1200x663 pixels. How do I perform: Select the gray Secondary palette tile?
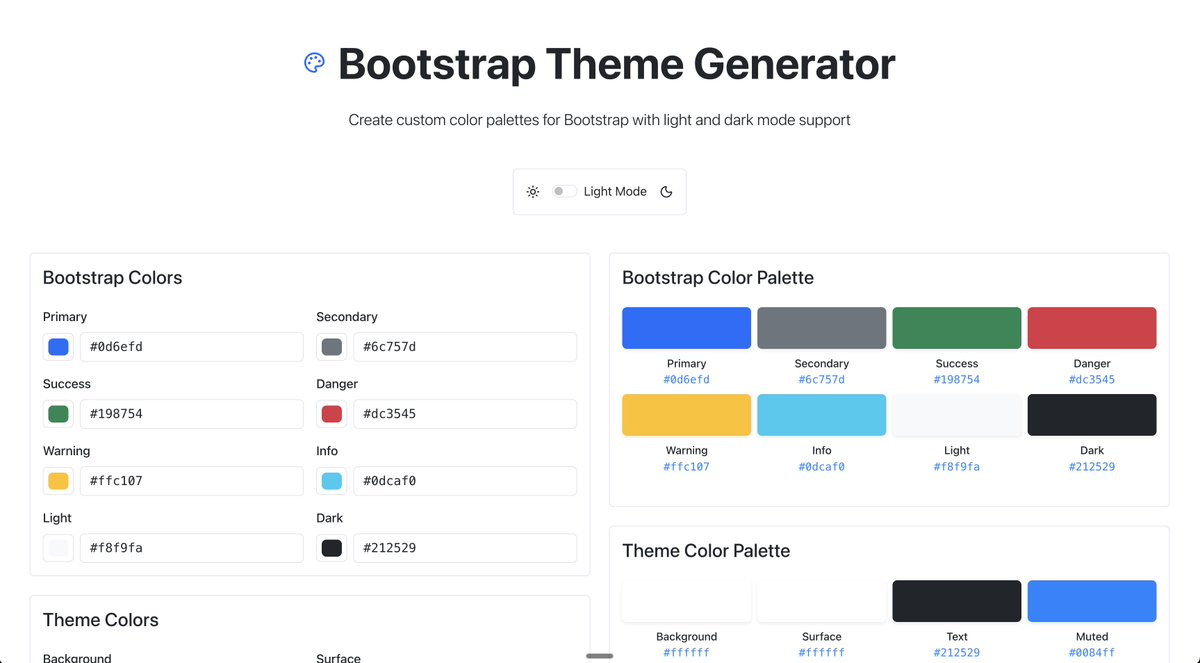coord(821,328)
